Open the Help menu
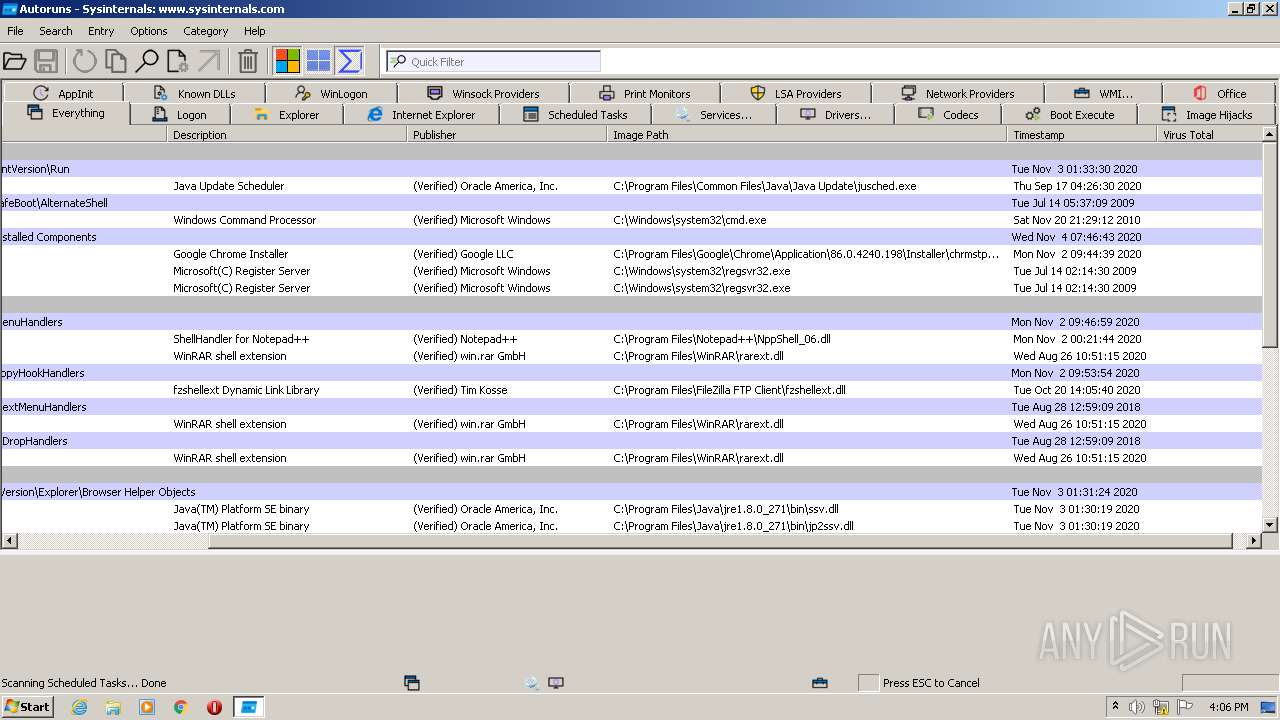The image size is (1280, 720). (x=255, y=31)
